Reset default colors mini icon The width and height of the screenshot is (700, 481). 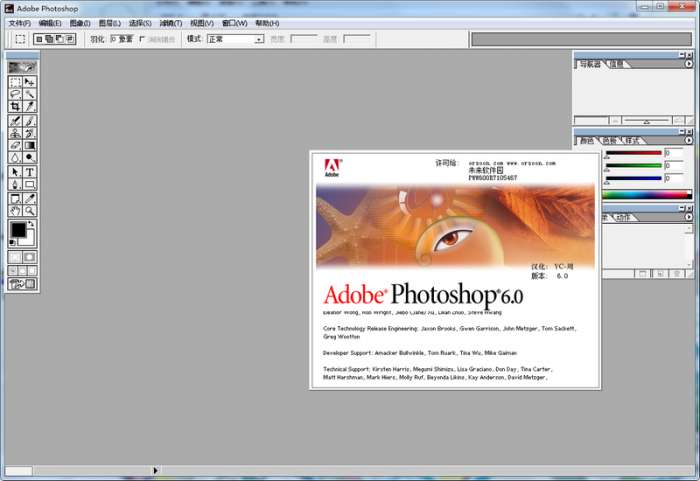point(12,243)
